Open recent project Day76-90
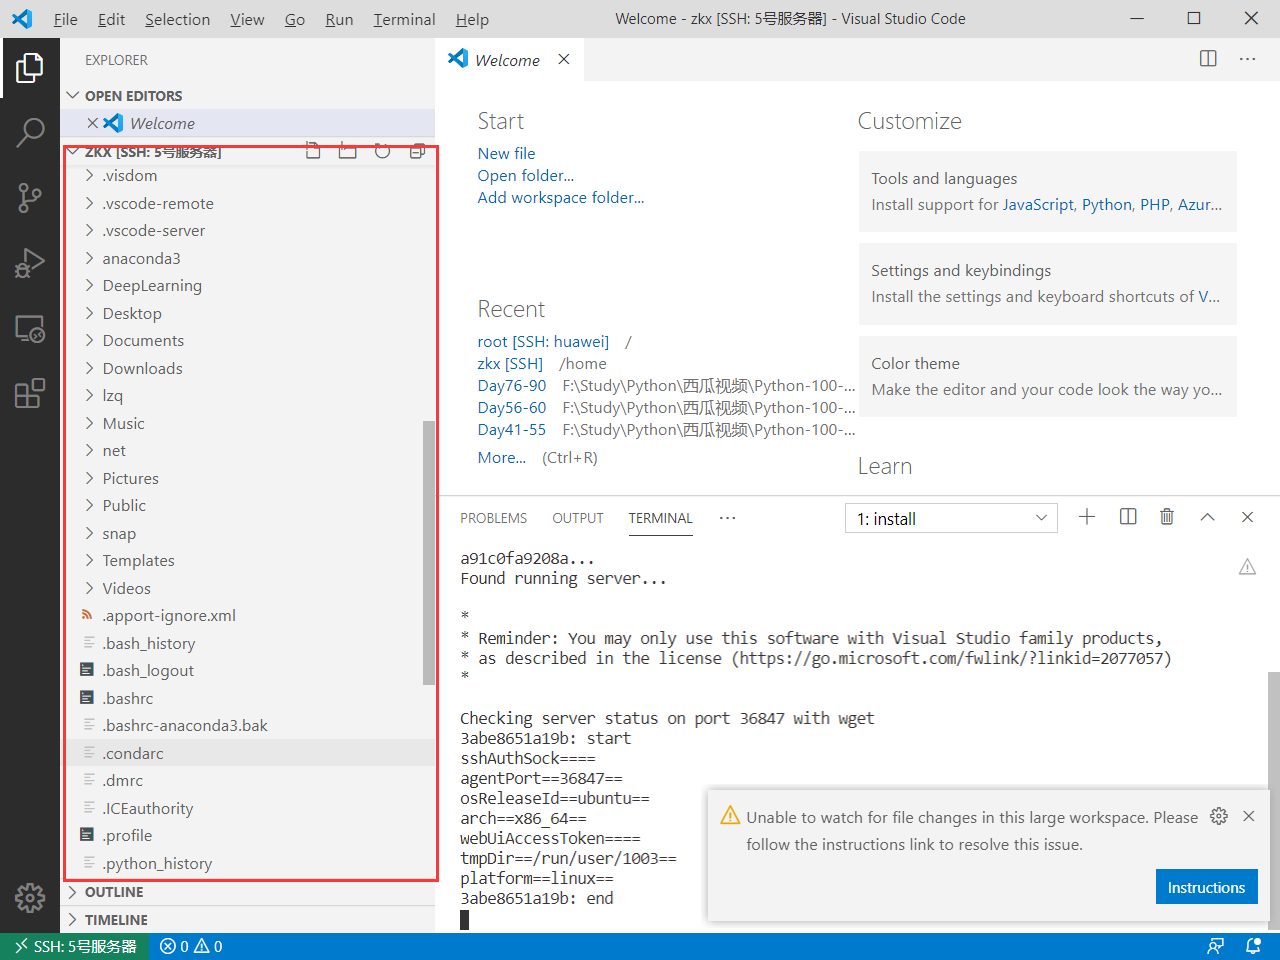 (512, 385)
